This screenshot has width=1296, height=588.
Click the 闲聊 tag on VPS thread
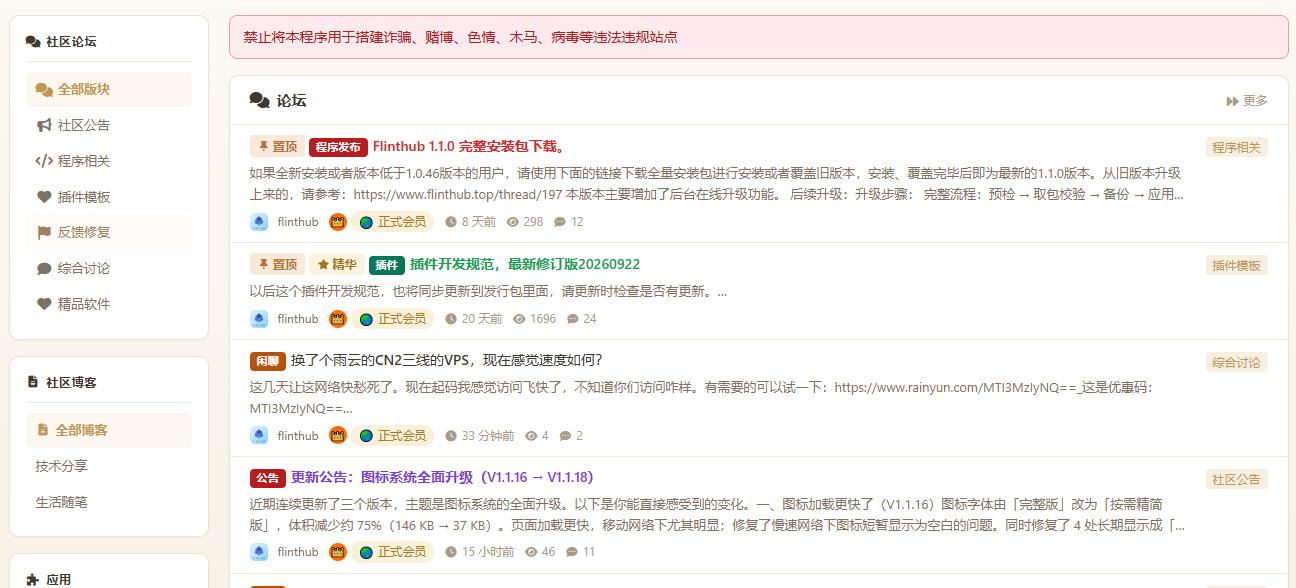[x=268, y=361]
